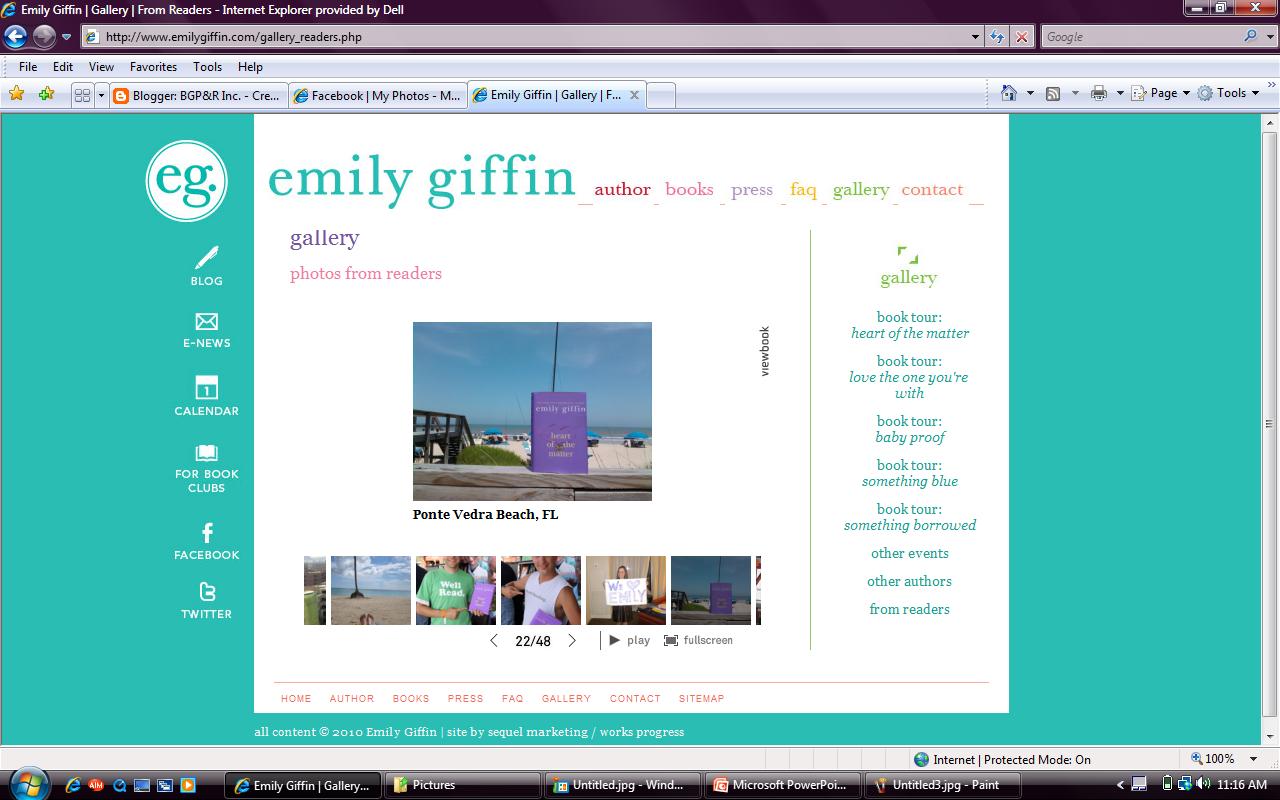Click Add to Favorites icon

pyautogui.click(x=46, y=94)
